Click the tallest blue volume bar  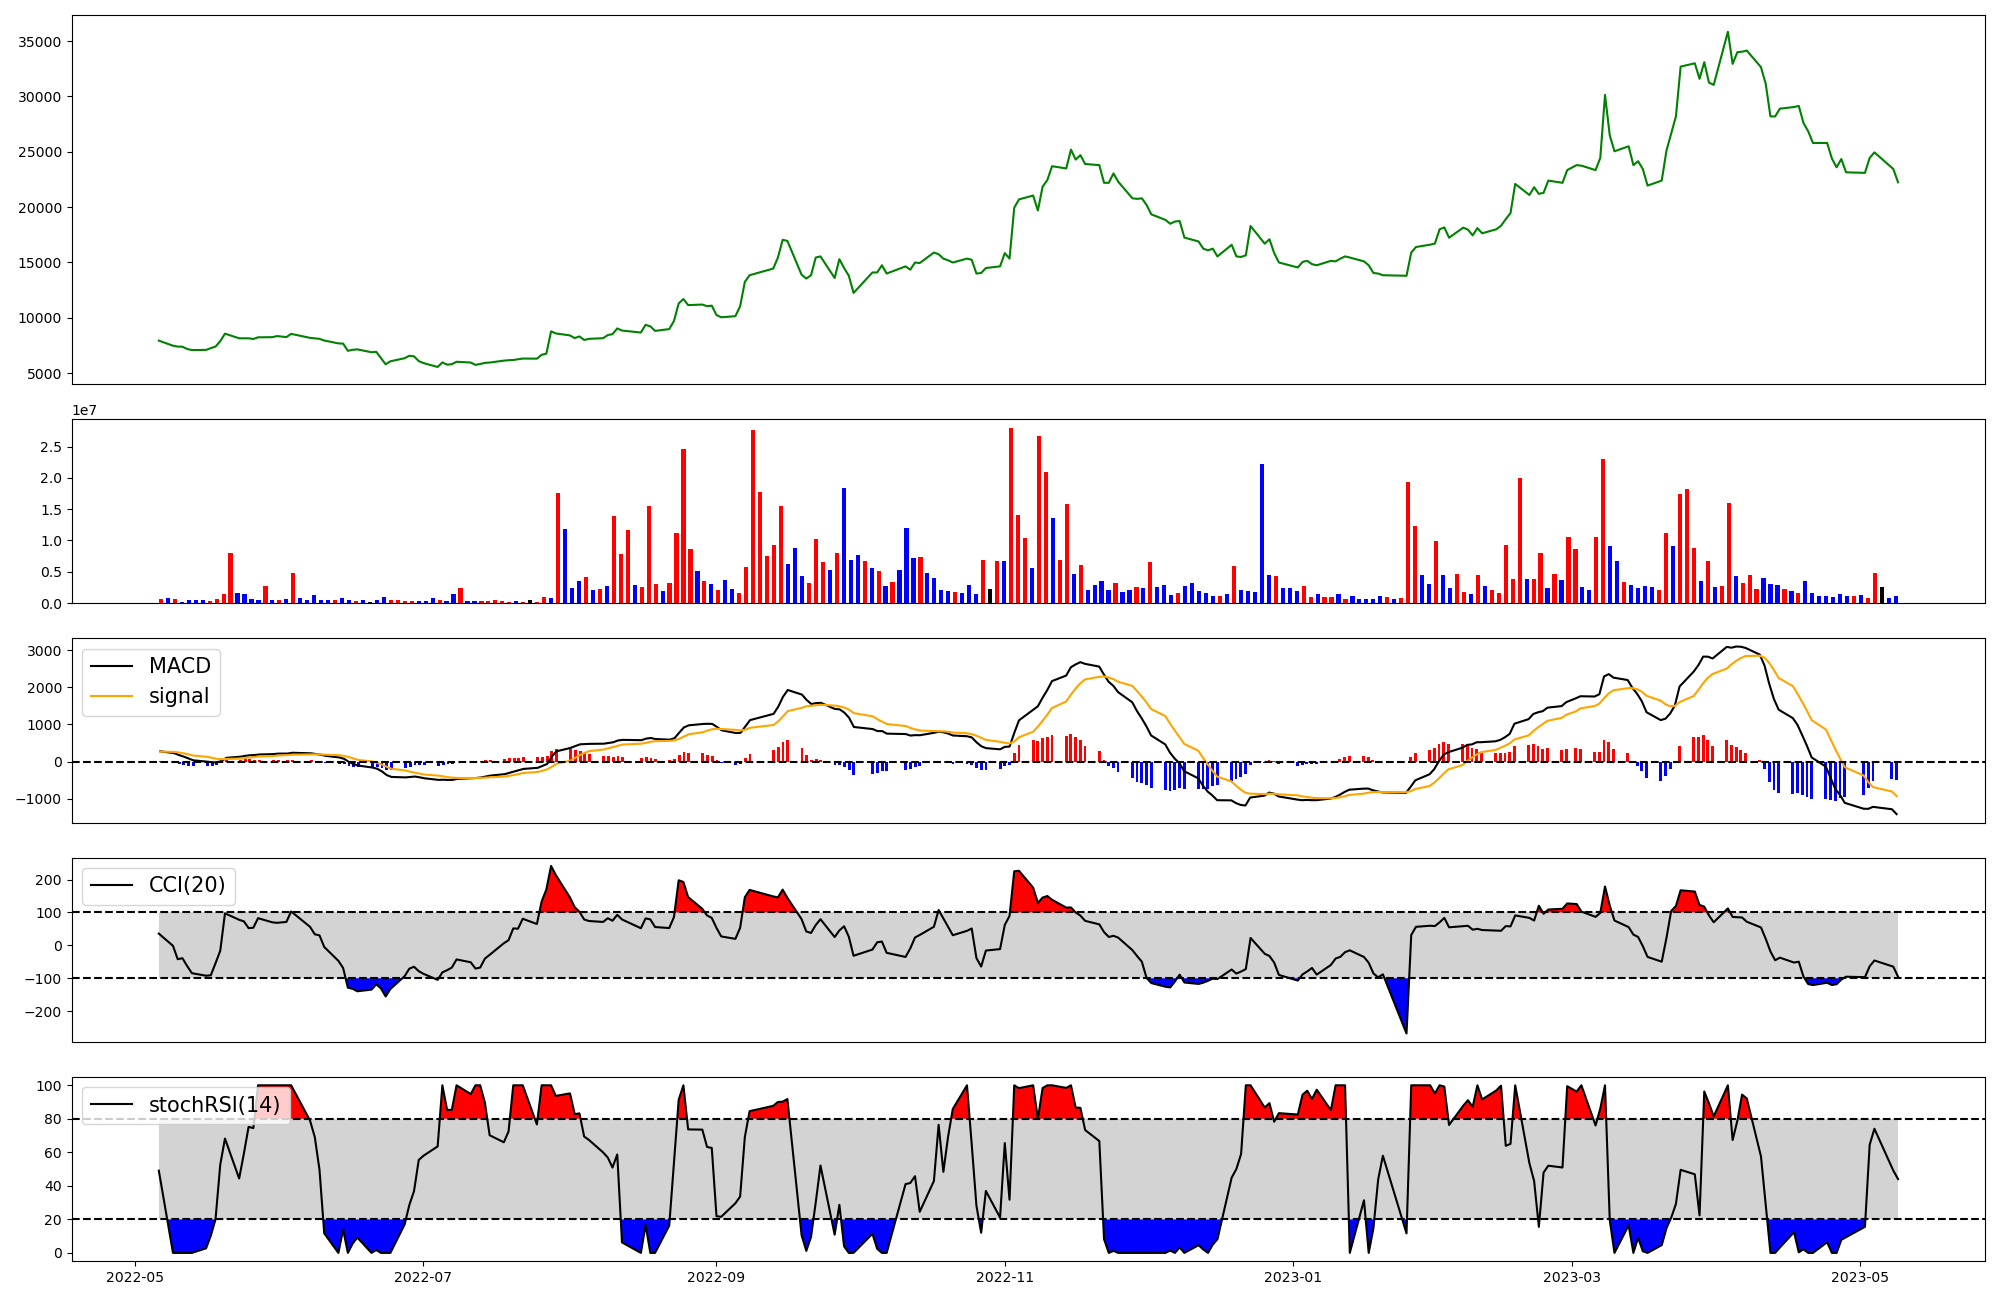1262,533
